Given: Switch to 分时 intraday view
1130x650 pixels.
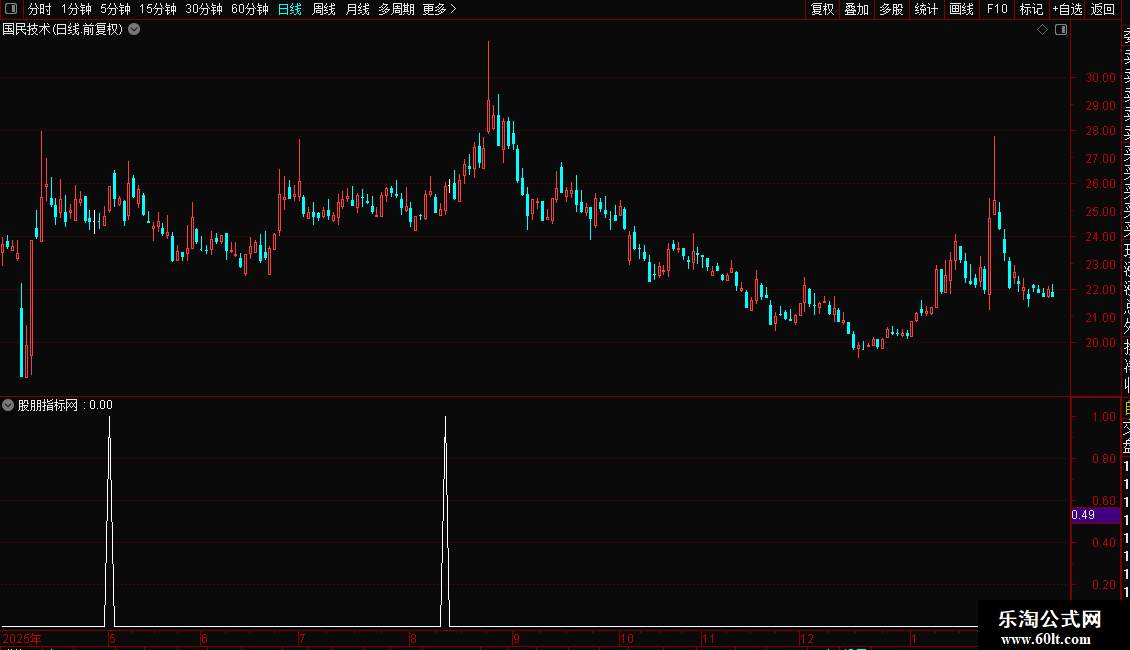Looking at the screenshot, I should tap(40, 9).
